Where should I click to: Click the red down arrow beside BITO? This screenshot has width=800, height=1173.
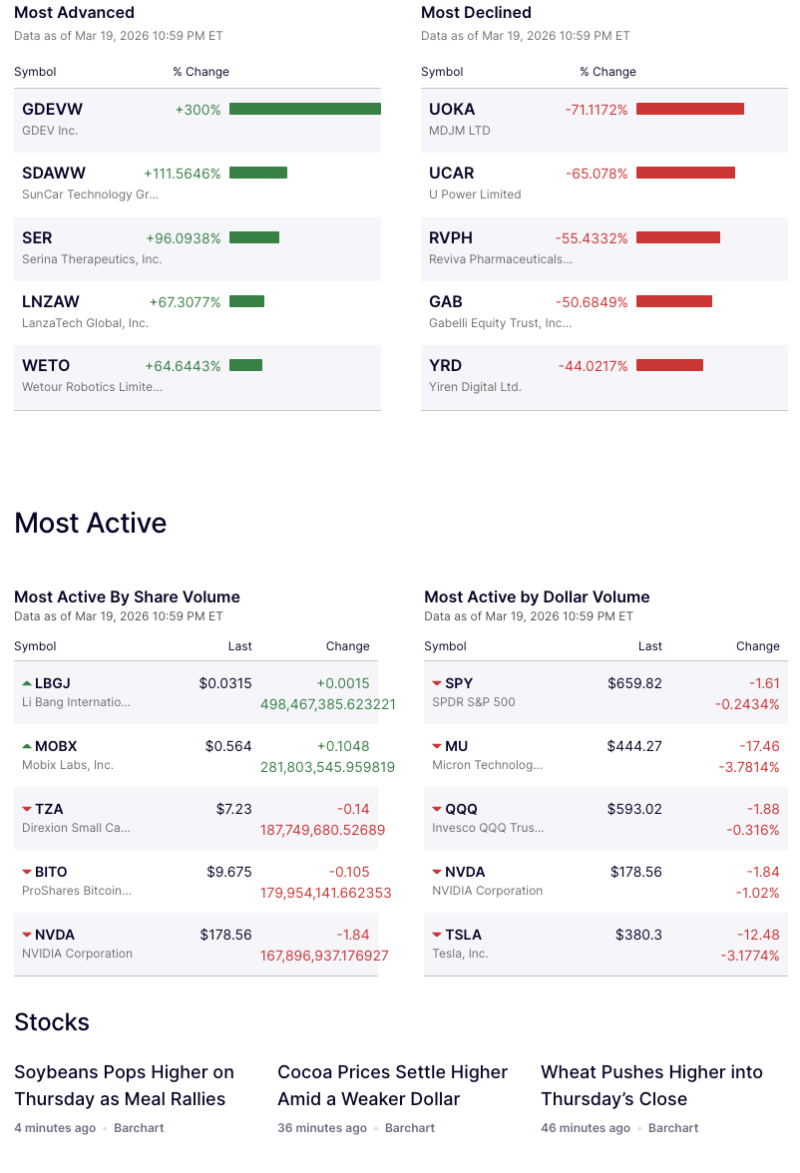27,872
